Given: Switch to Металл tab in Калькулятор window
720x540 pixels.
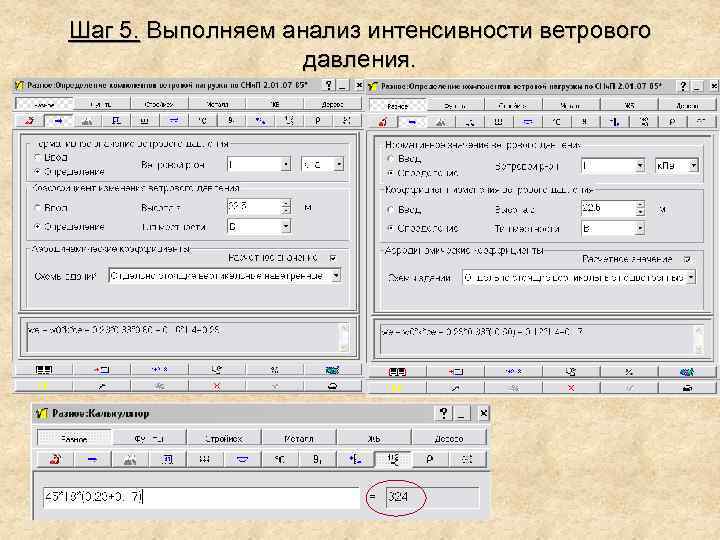Looking at the screenshot, I should pyautogui.click(x=298, y=439).
